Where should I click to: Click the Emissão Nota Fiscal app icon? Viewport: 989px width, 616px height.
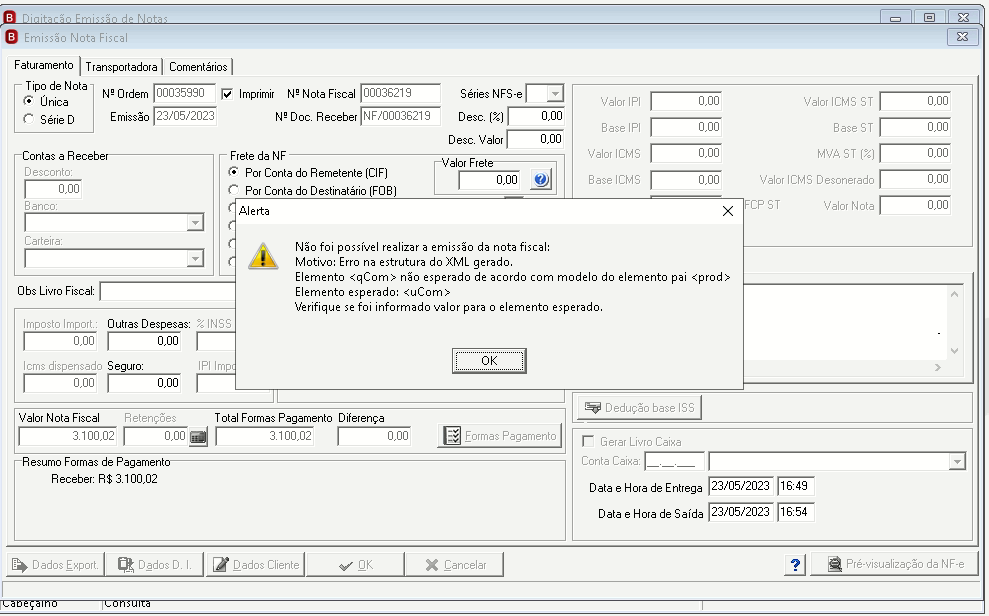[11, 37]
